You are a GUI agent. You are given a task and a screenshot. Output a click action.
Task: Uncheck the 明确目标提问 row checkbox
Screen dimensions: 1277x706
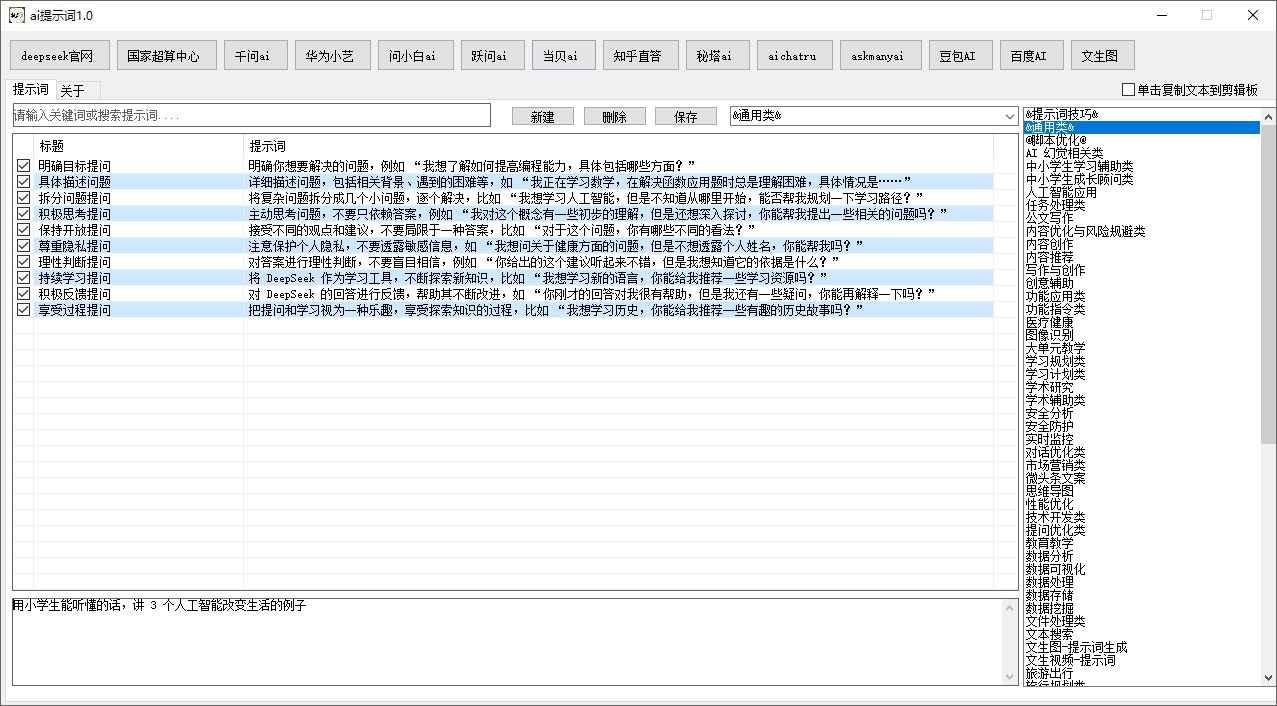coord(23,164)
